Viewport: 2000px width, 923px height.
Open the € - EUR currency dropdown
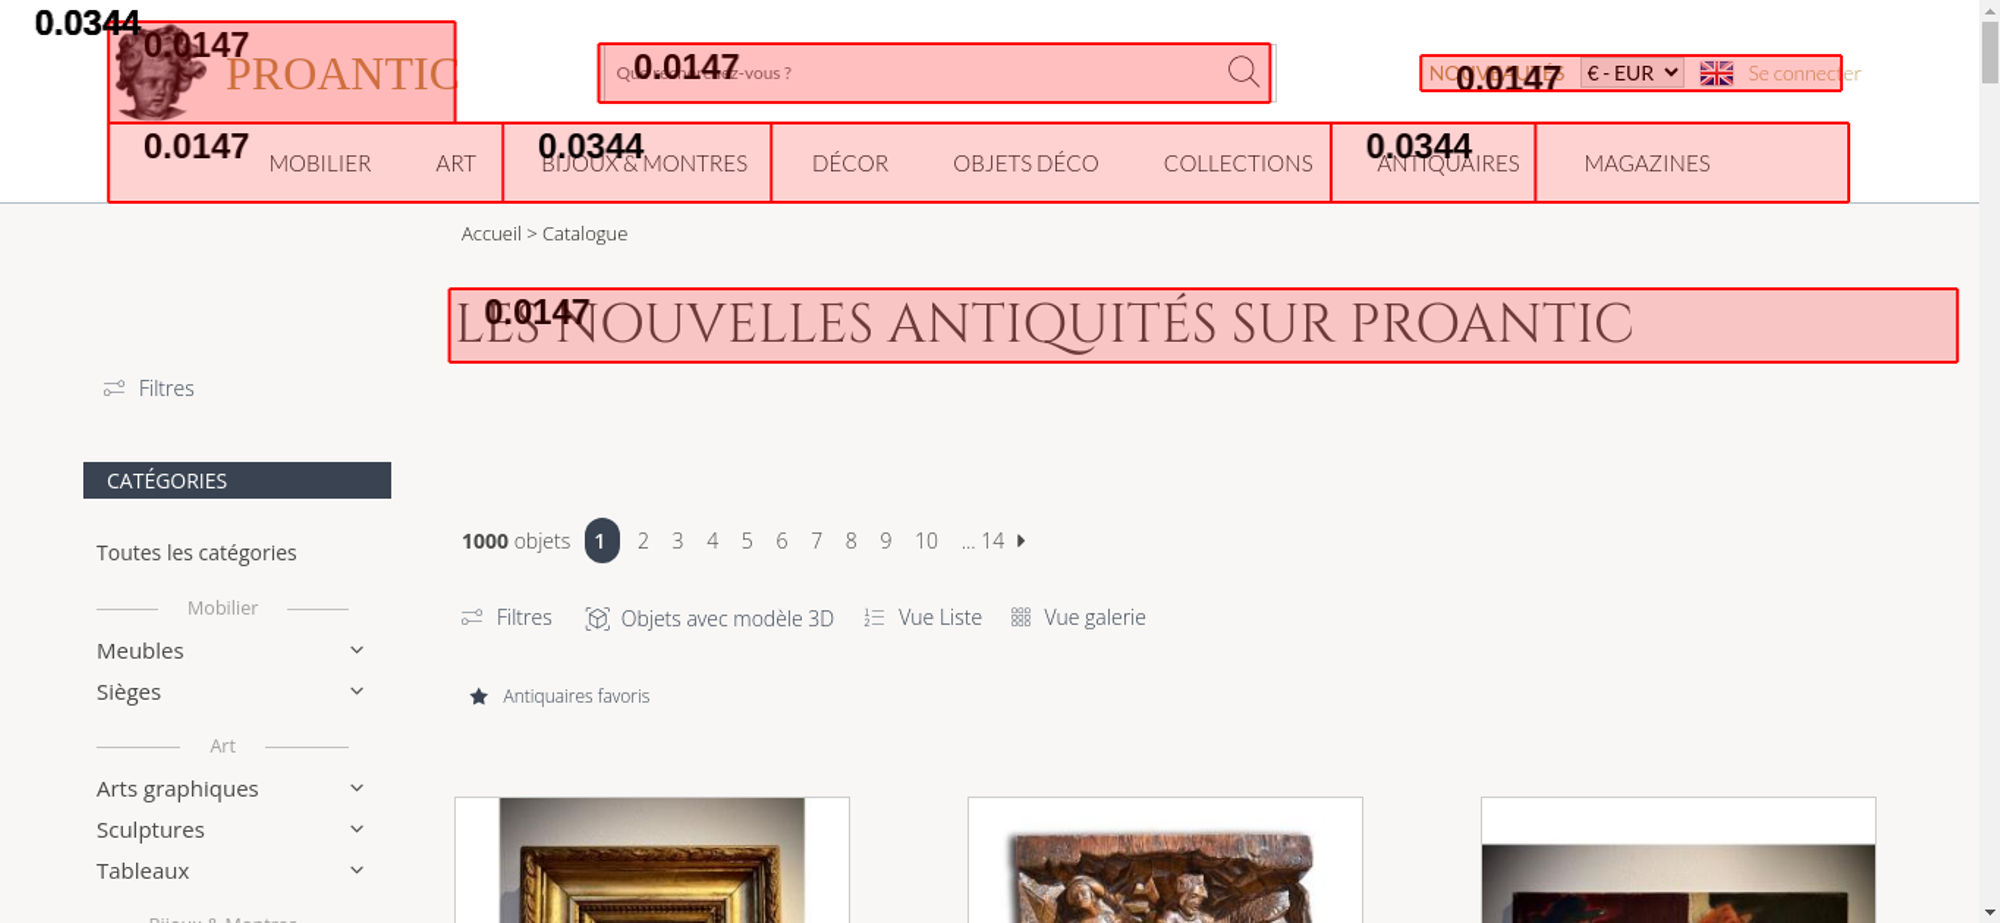point(1632,73)
